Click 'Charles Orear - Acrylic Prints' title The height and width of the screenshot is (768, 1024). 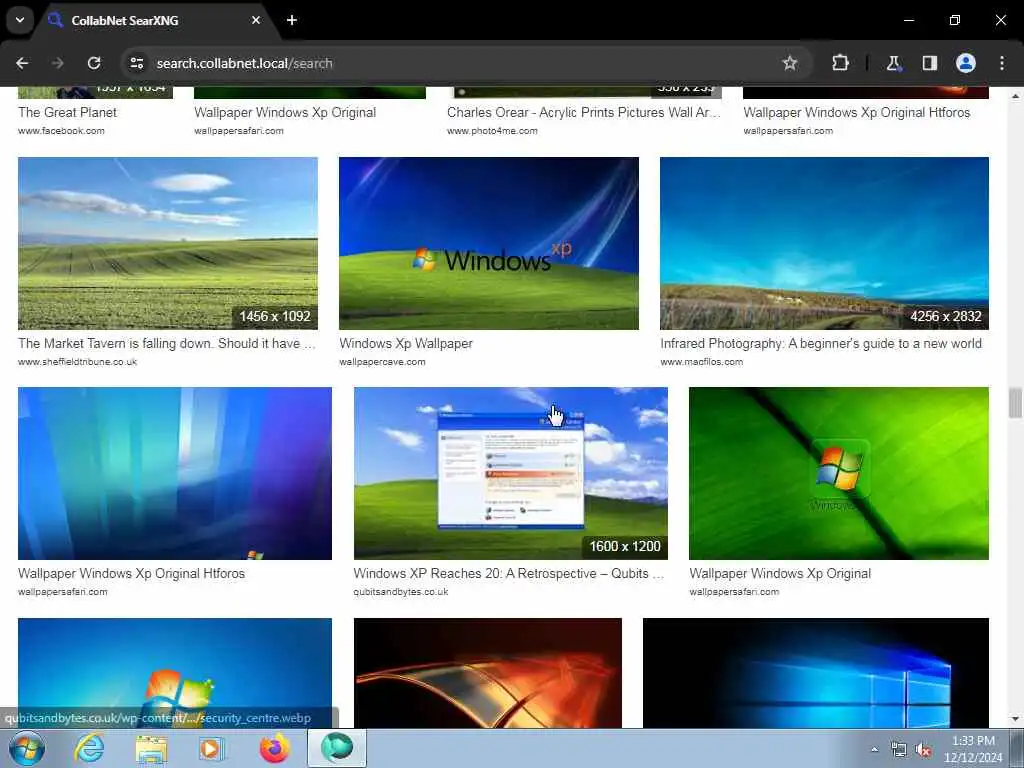(x=584, y=112)
